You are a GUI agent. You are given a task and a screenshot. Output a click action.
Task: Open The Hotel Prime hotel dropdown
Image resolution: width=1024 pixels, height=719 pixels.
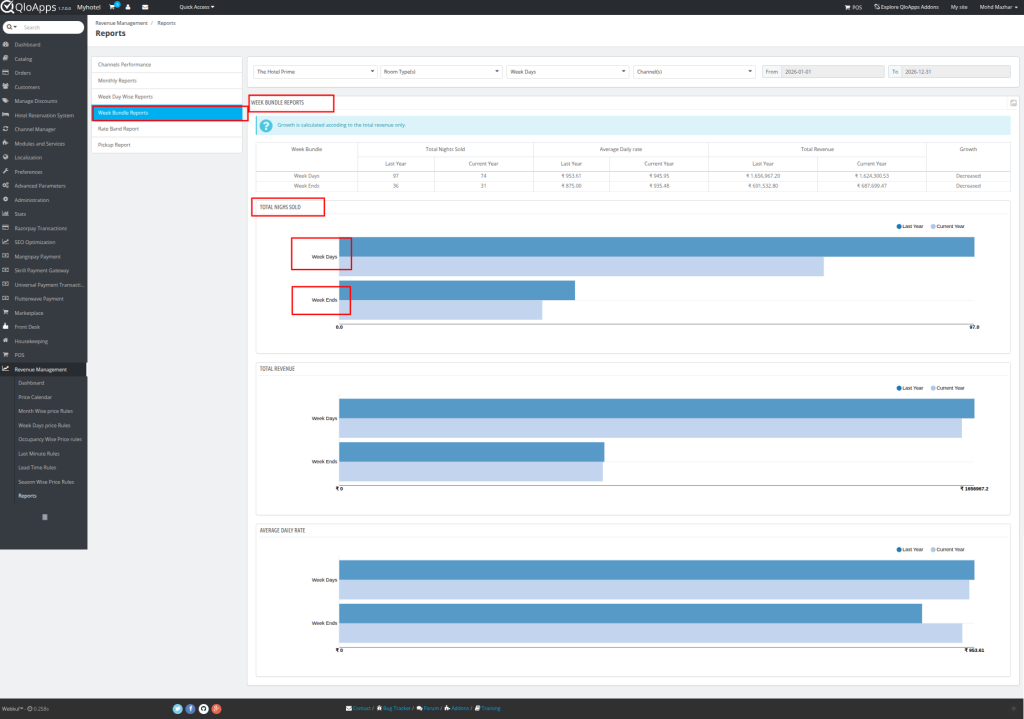click(x=315, y=71)
